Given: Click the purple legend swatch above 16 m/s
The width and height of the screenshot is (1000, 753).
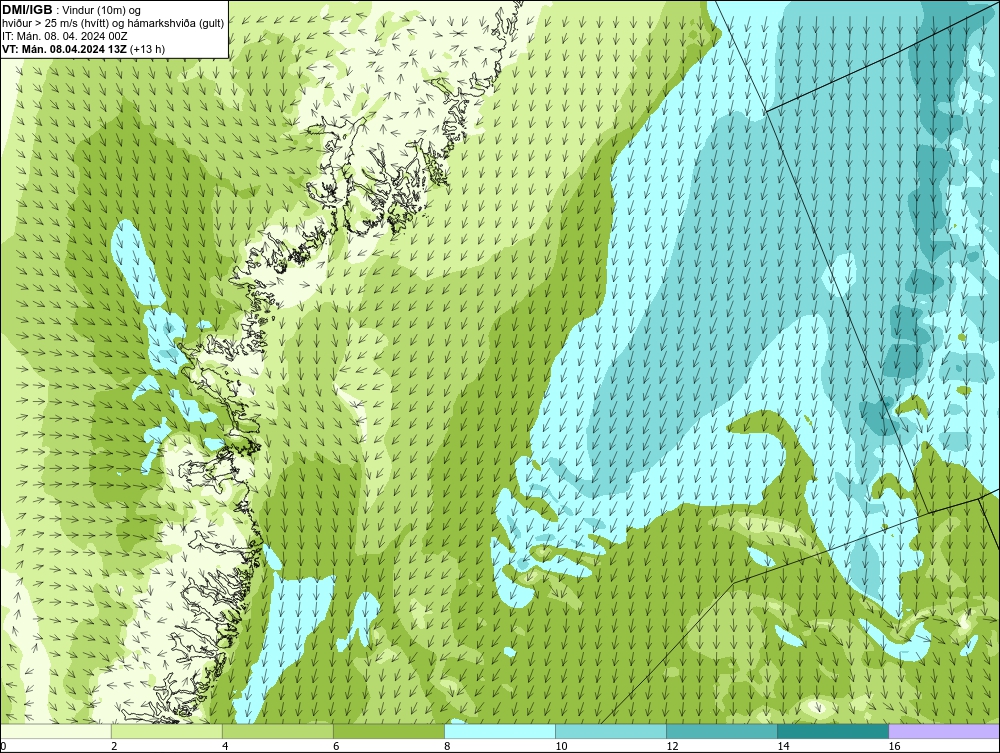Looking at the screenshot, I should coord(944,731).
